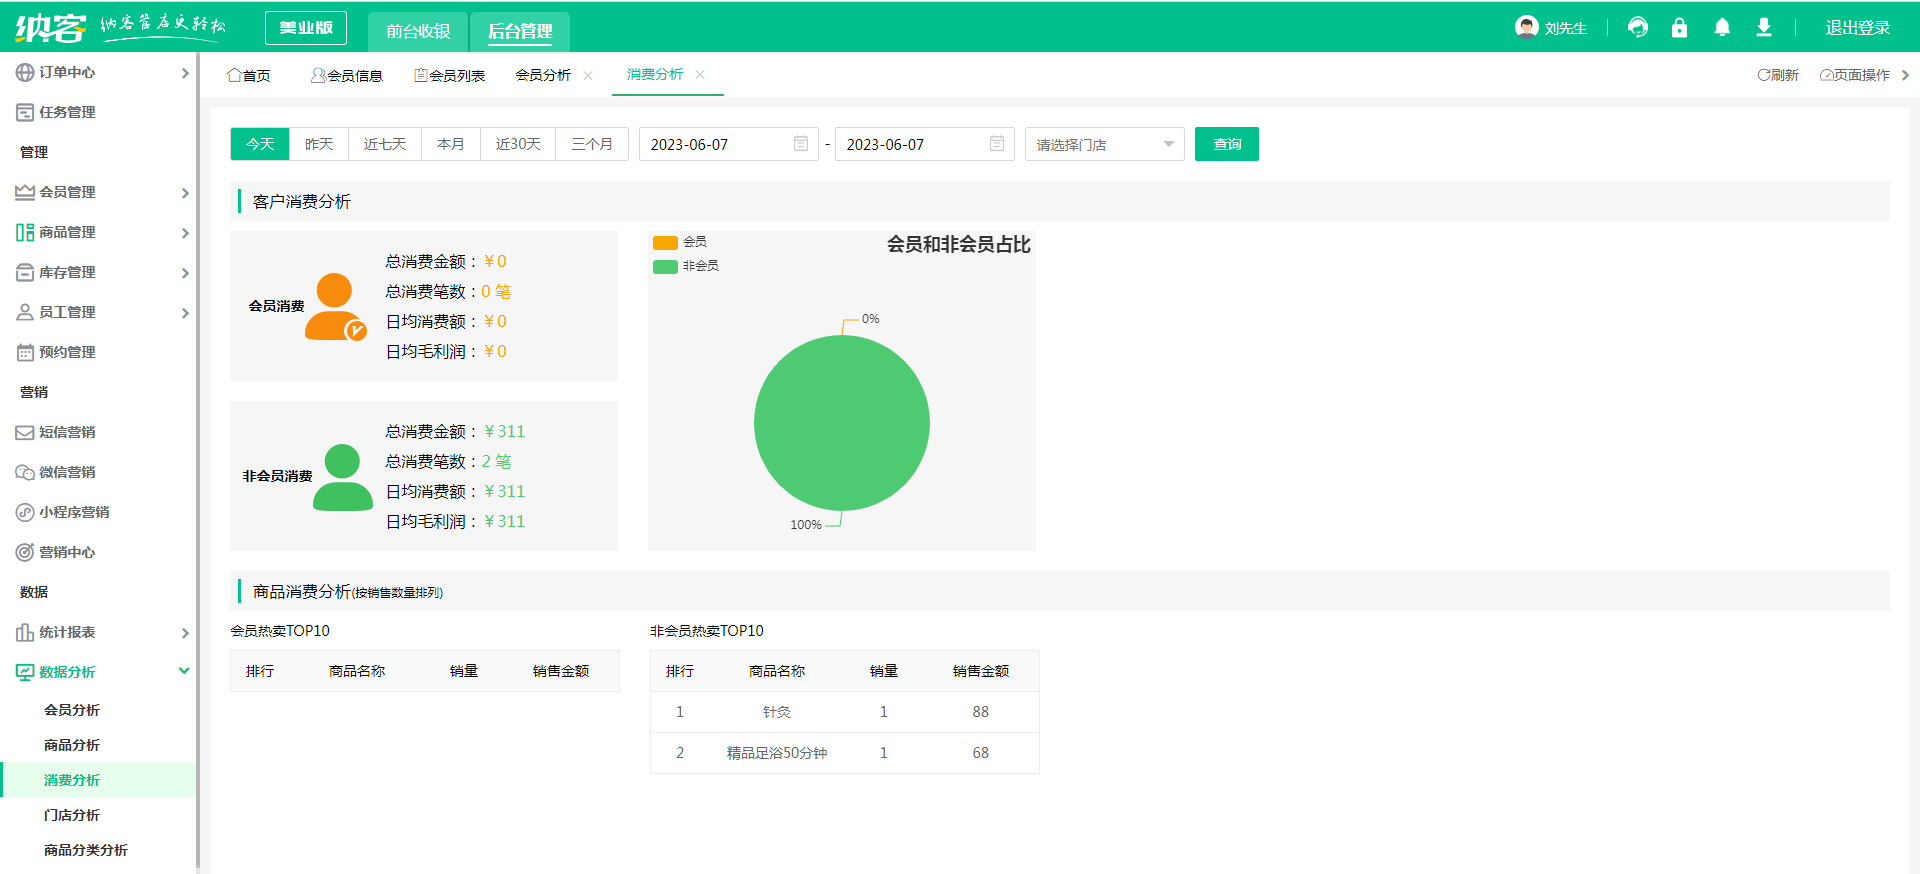Click the 商品管理 icon
Viewport: 1920px width, 874px height.
25,232
